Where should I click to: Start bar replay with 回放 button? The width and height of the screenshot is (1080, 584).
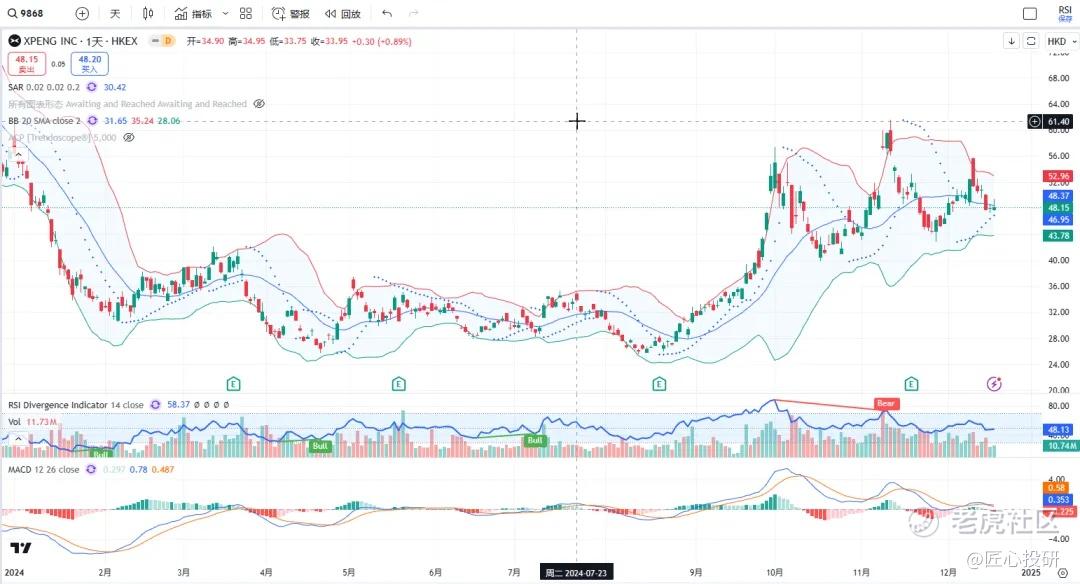pos(342,13)
